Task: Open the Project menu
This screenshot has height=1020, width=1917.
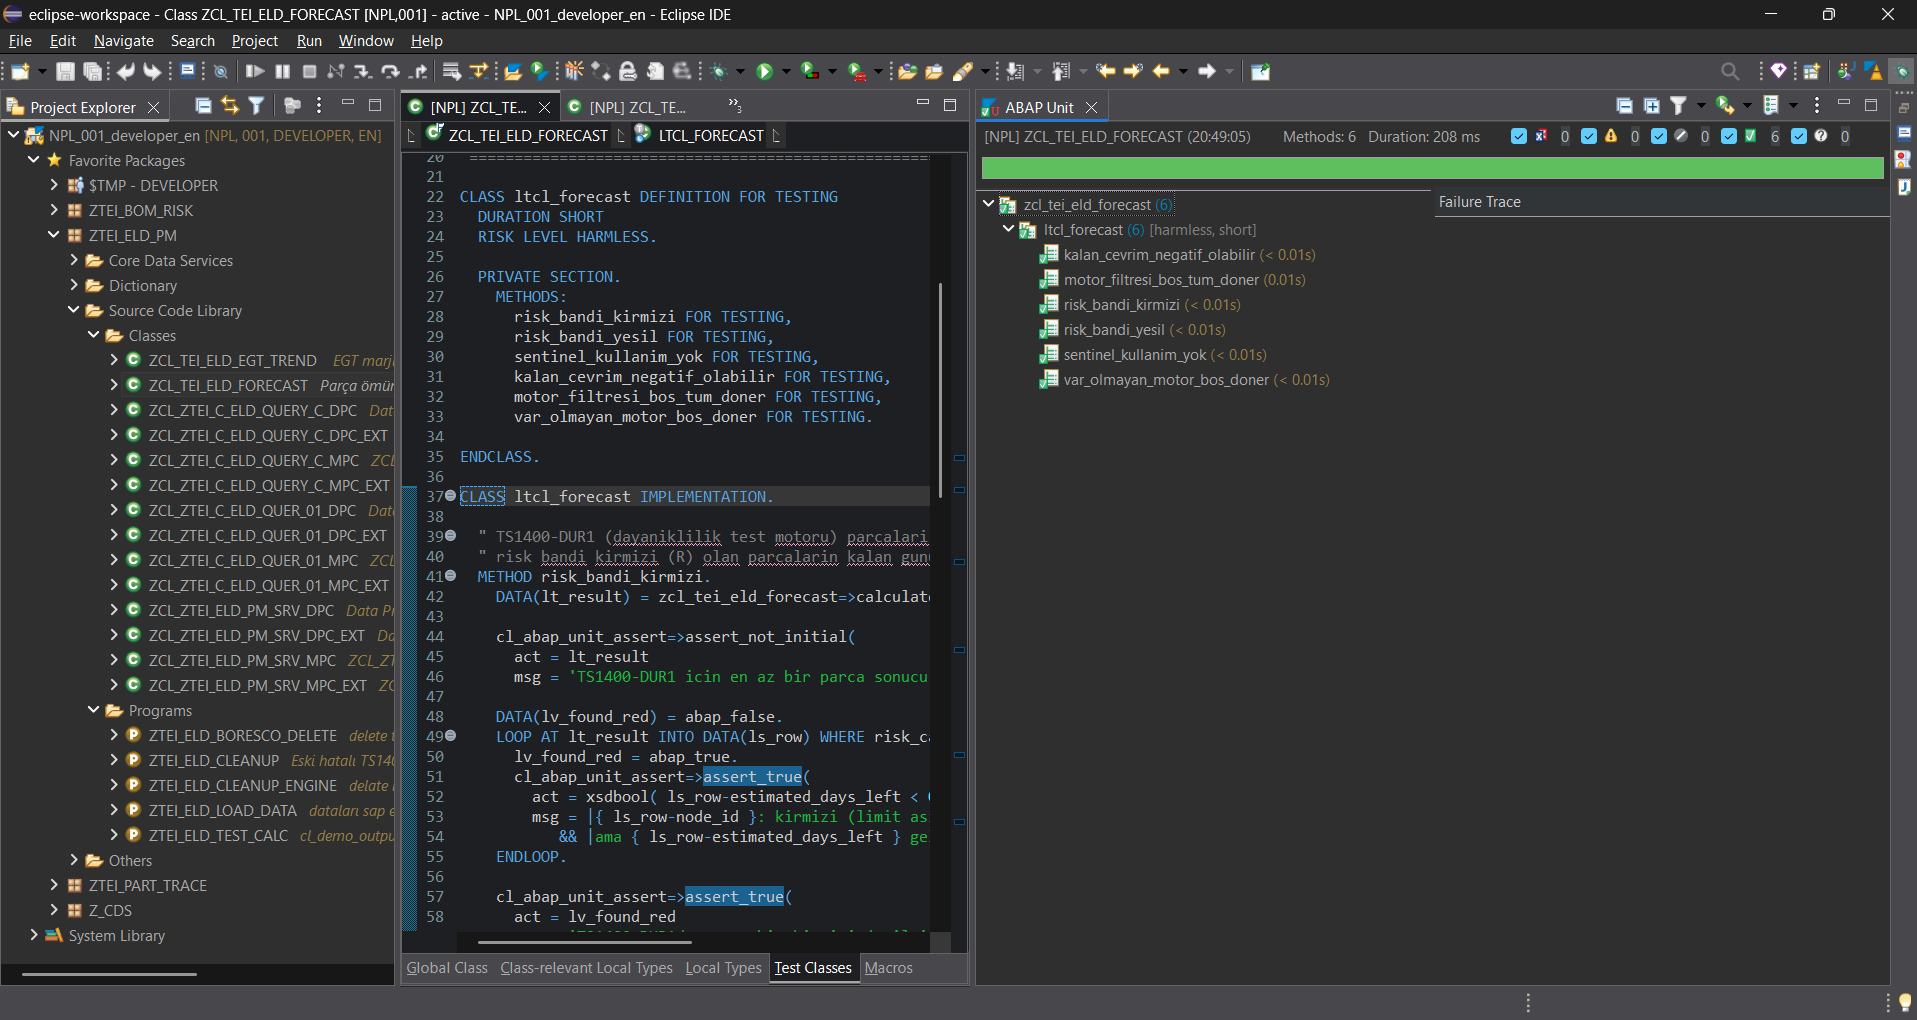Action: tap(255, 41)
